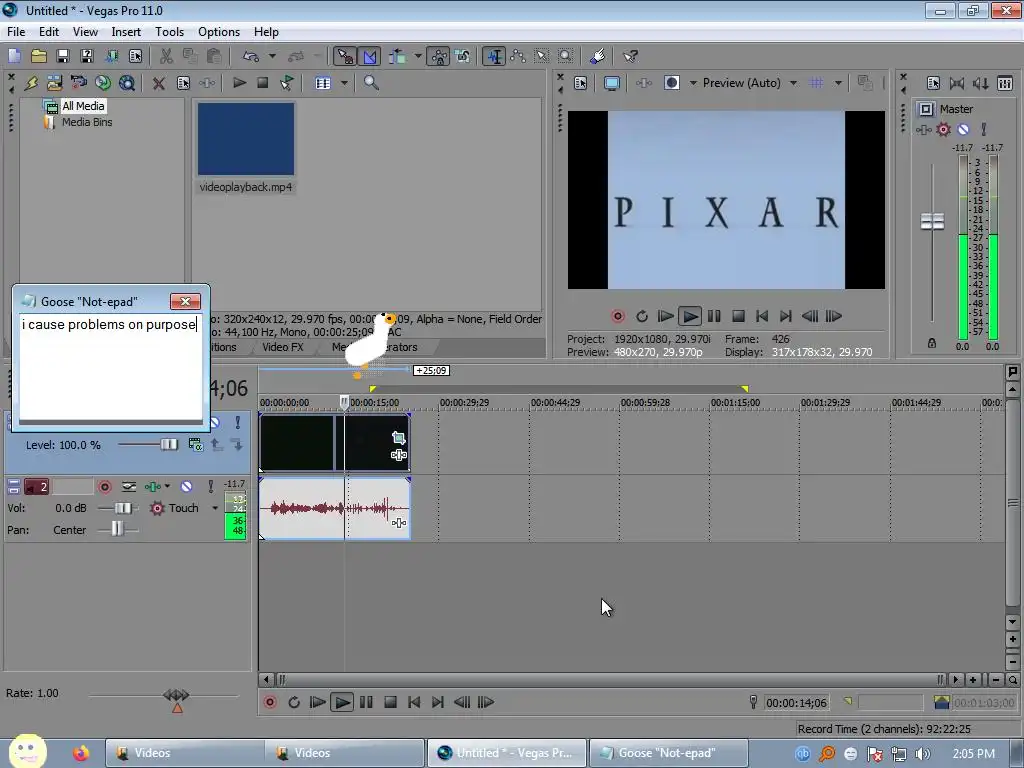The image size is (1024, 768).
Task: Open Overlays dropdown arrow in preview
Action: [838, 83]
